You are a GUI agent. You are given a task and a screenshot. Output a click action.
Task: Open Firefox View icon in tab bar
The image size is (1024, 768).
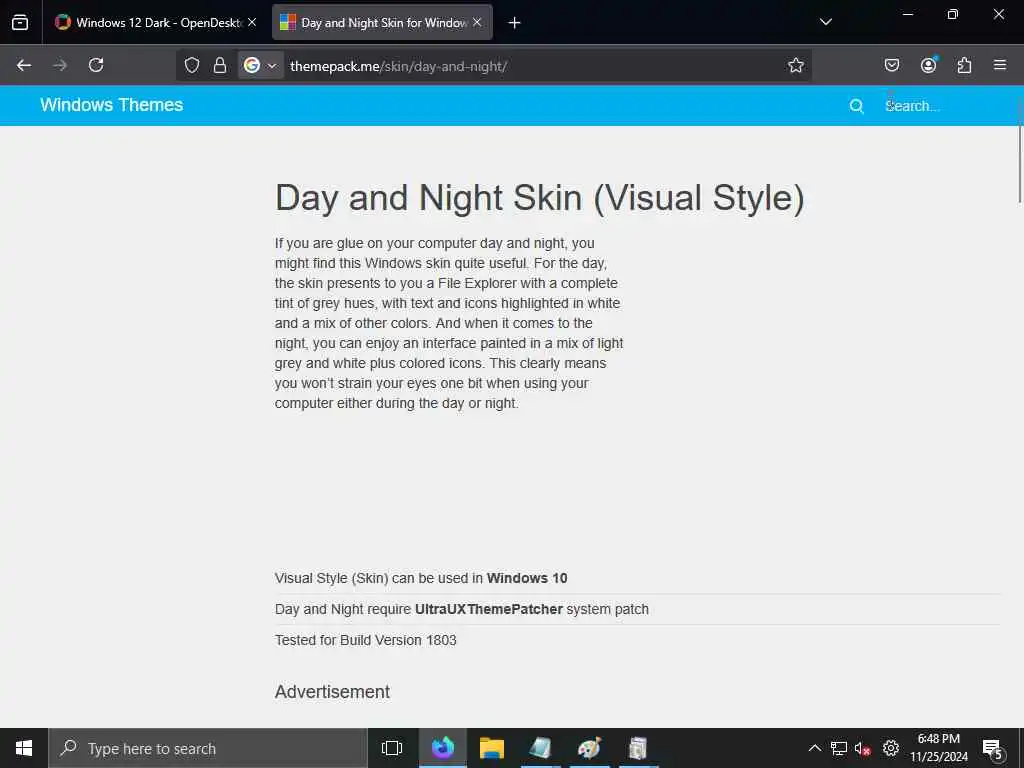[20, 22]
